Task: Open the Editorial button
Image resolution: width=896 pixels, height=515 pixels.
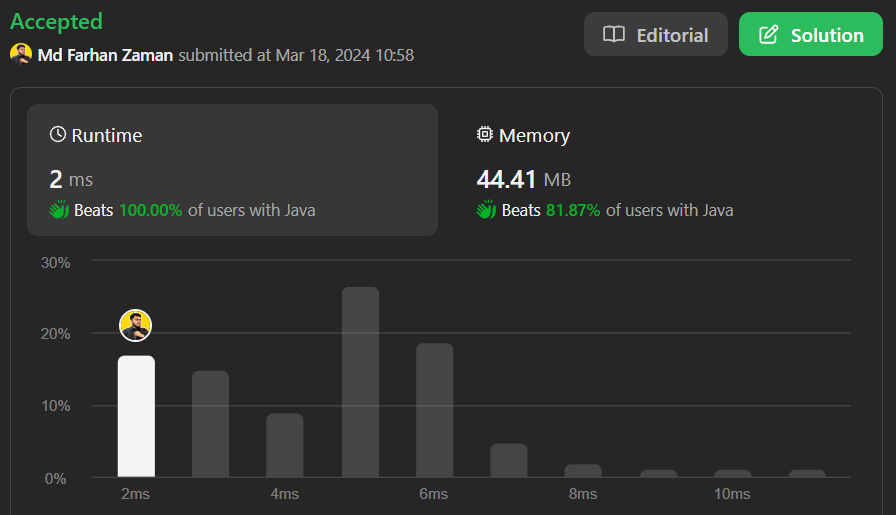Action: pyautogui.click(x=656, y=35)
